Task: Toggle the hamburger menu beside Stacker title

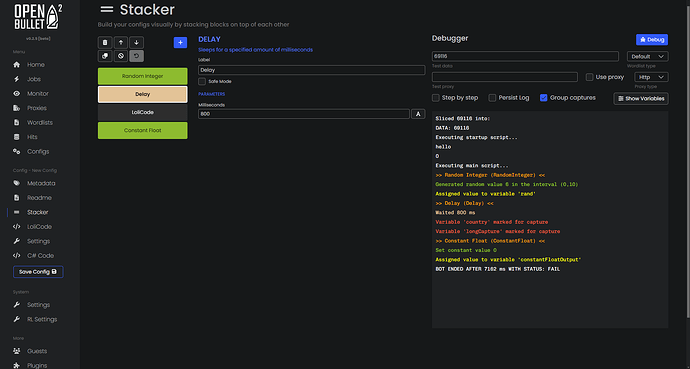Action: tap(106, 10)
